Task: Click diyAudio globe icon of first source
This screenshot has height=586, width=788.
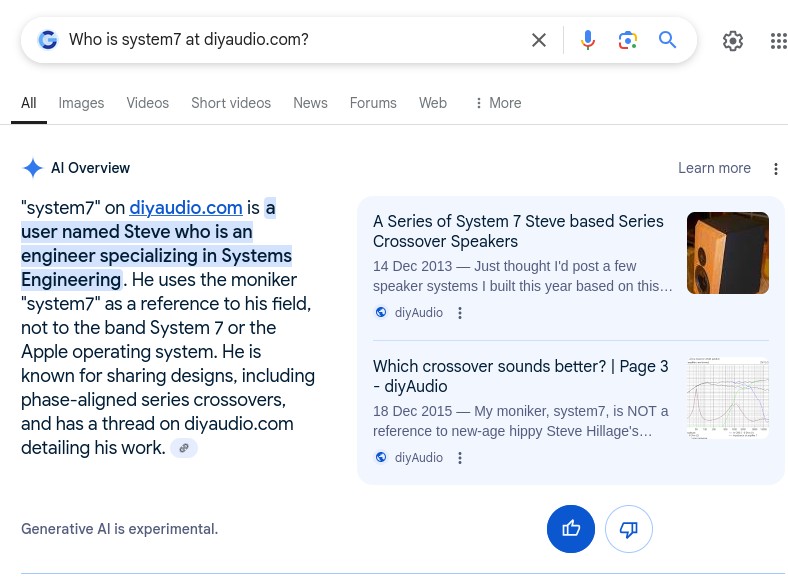Action: tap(381, 313)
